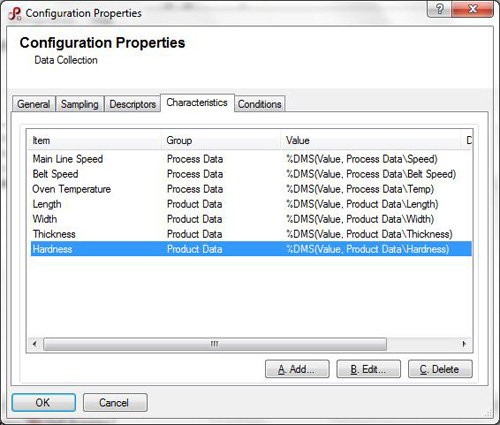Viewport: 500px width, 425px height.
Task: Click the horizontal scrollbar thumb
Action: pyautogui.click(x=215, y=344)
